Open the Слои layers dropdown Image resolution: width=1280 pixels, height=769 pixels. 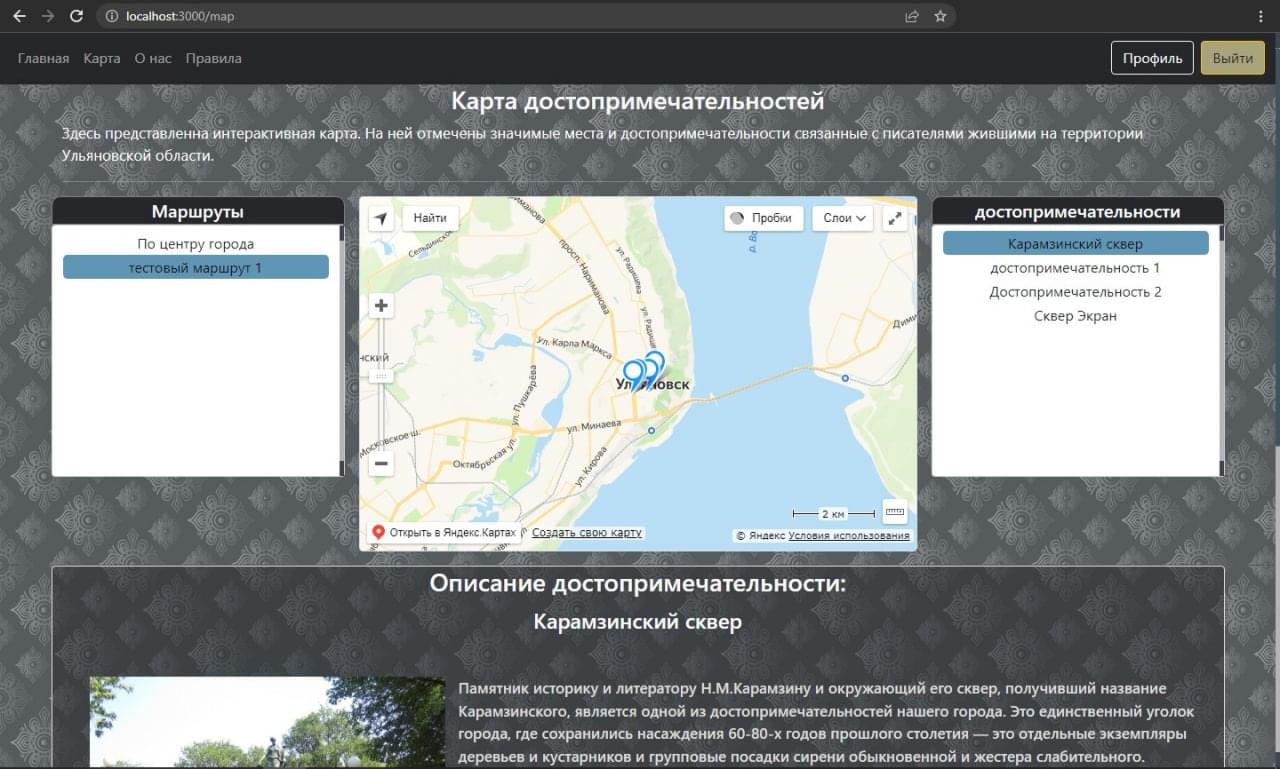click(843, 218)
